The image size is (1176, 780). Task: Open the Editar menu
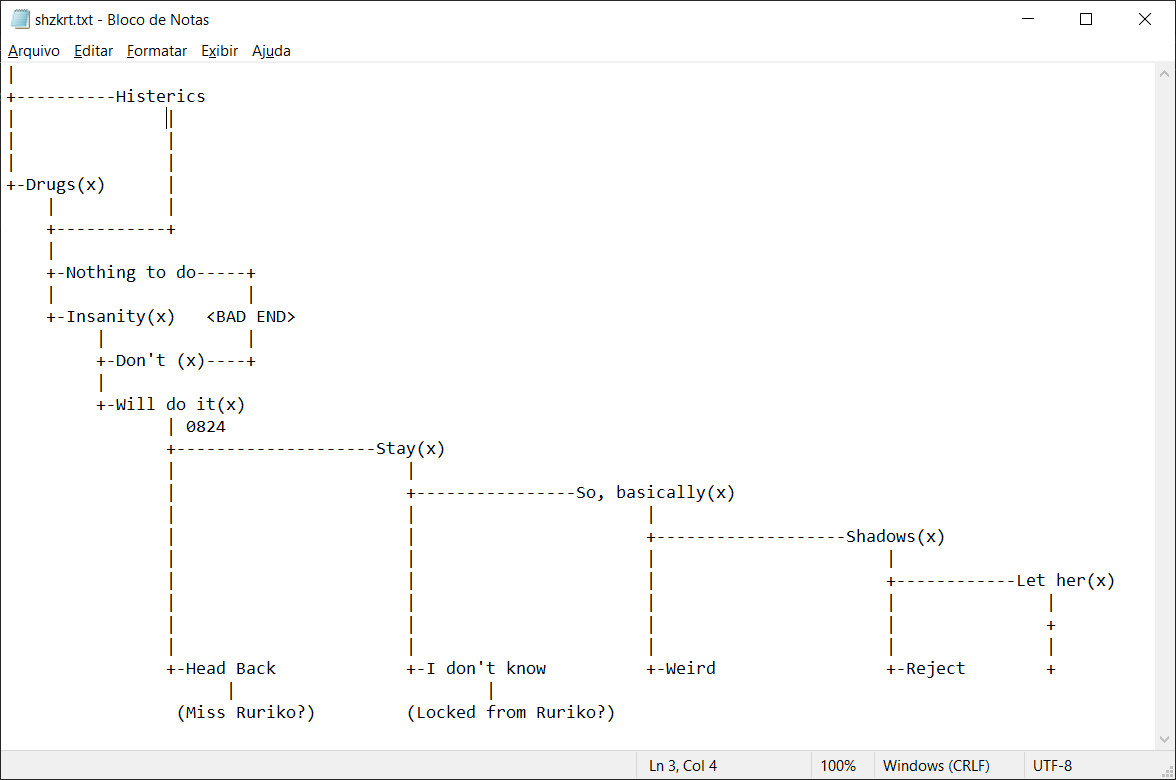93,51
